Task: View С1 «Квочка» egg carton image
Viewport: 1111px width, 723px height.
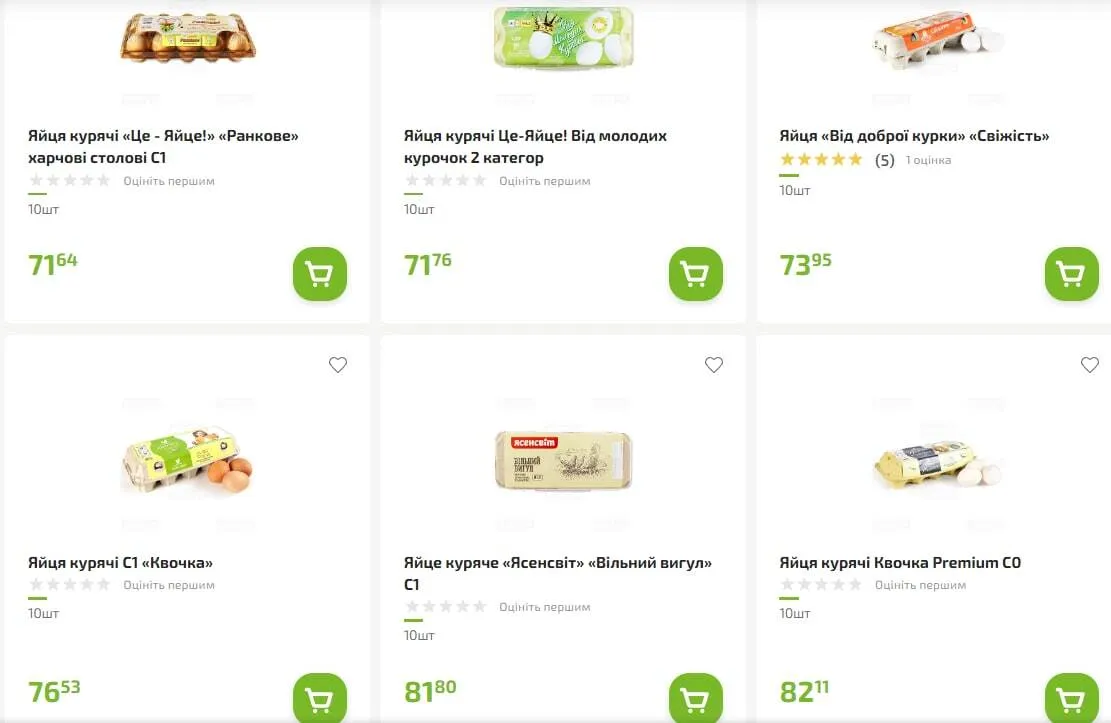Action: tap(187, 463)
